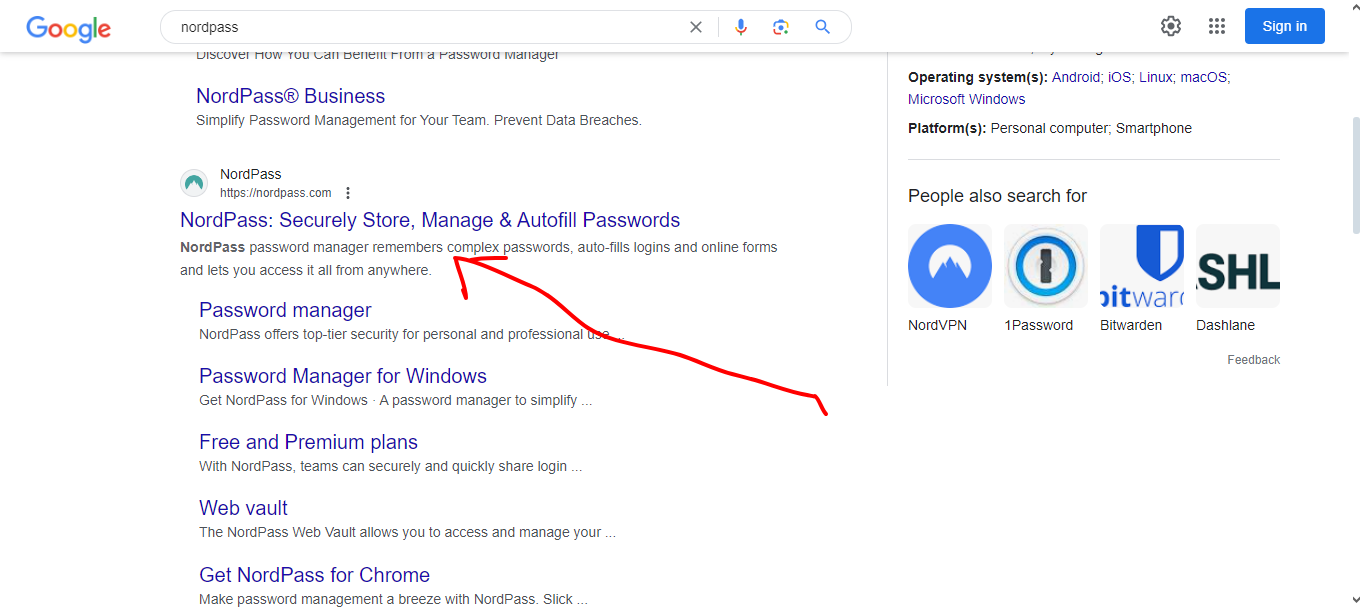
Task: Click in the nordpass search field
Action: pos(420,27)
